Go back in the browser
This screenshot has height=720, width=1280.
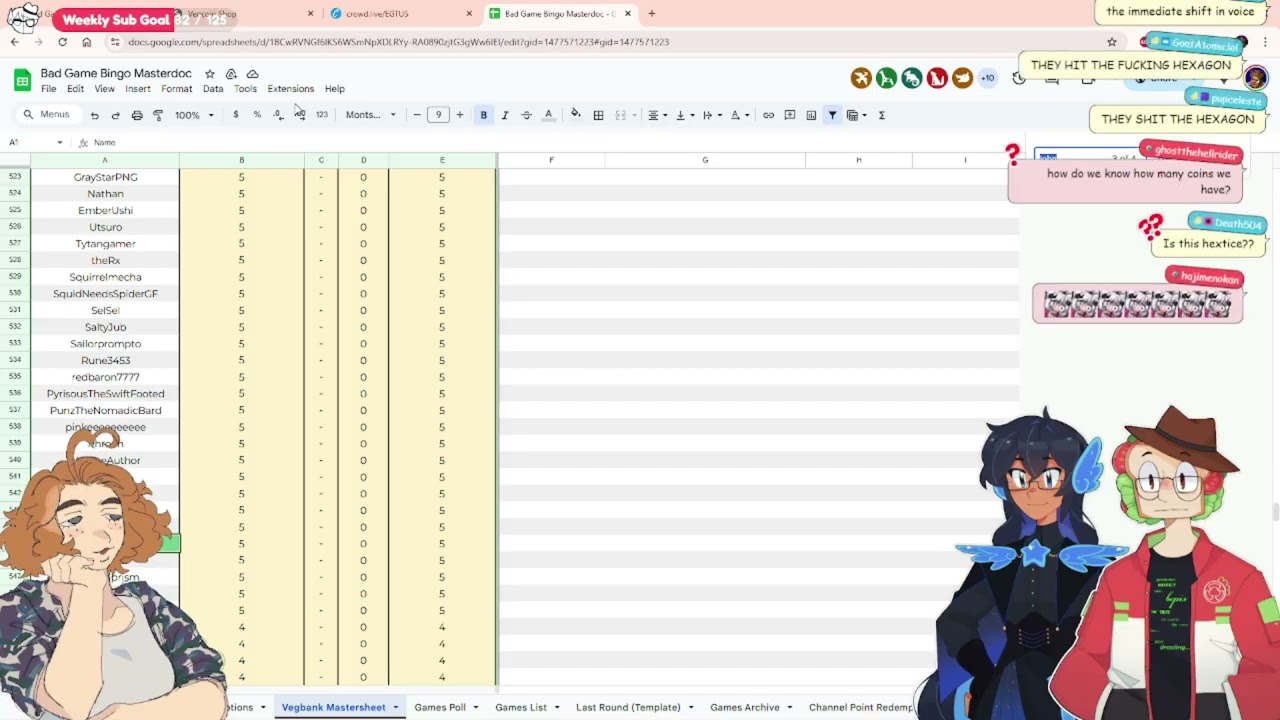[15, 42]
